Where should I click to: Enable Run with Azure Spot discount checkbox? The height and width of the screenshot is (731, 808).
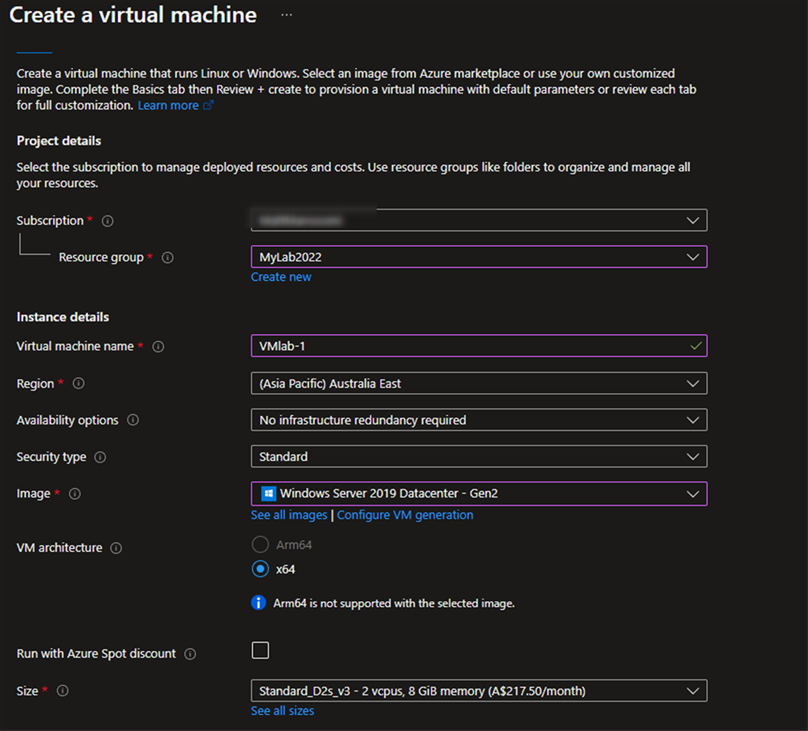point(260,650)
